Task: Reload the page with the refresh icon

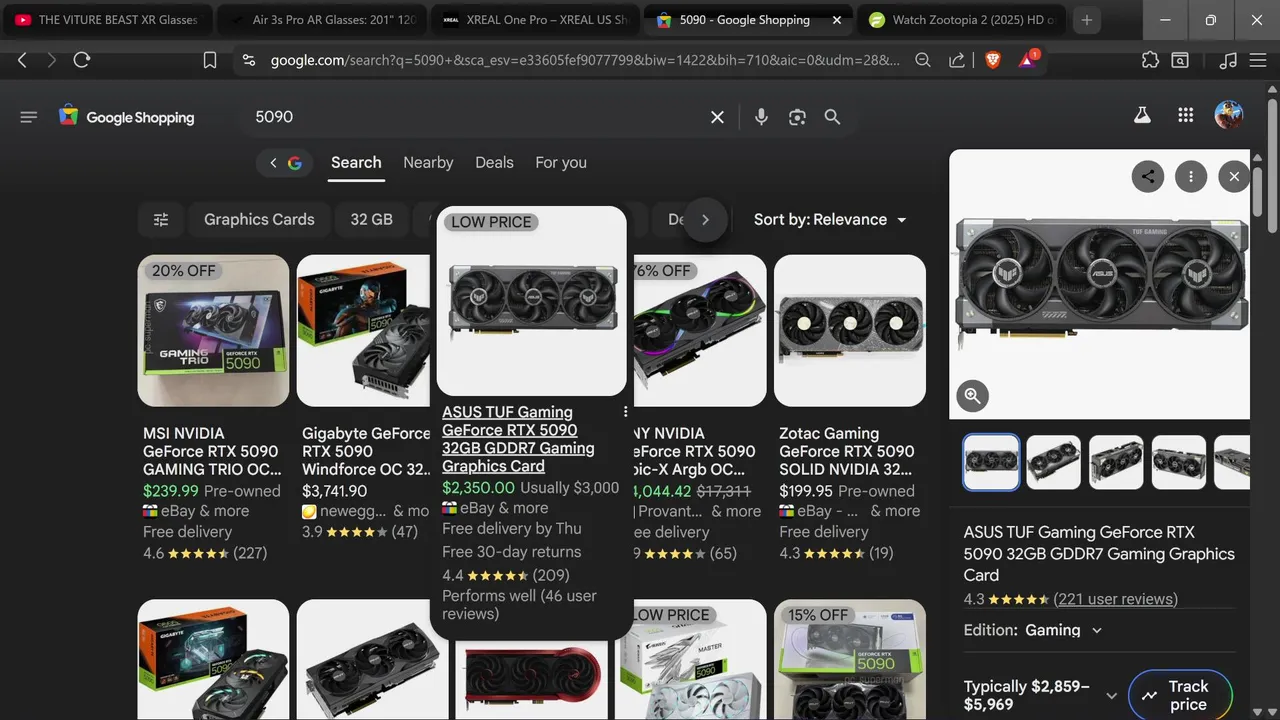Action: point(82,60)
